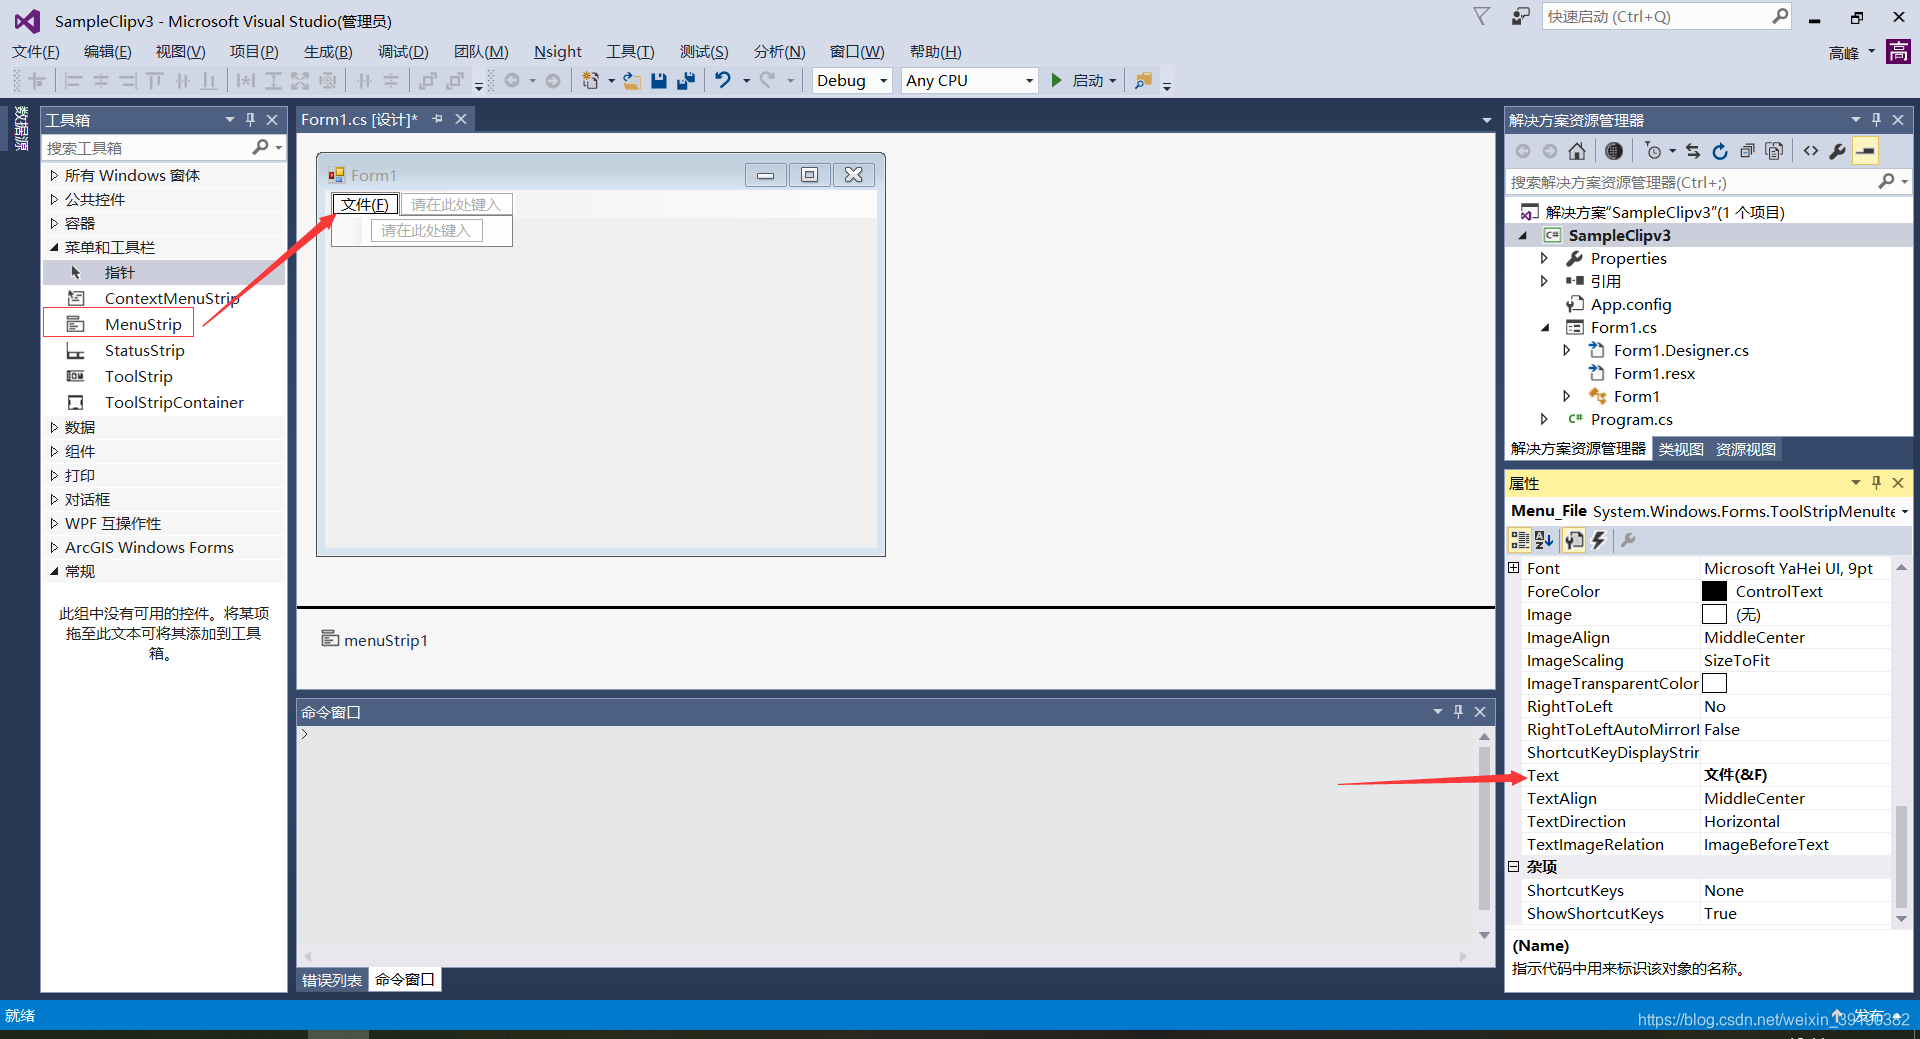Save the current file with the floppy icon
1920x1039 pixels.
click(659, 81)
